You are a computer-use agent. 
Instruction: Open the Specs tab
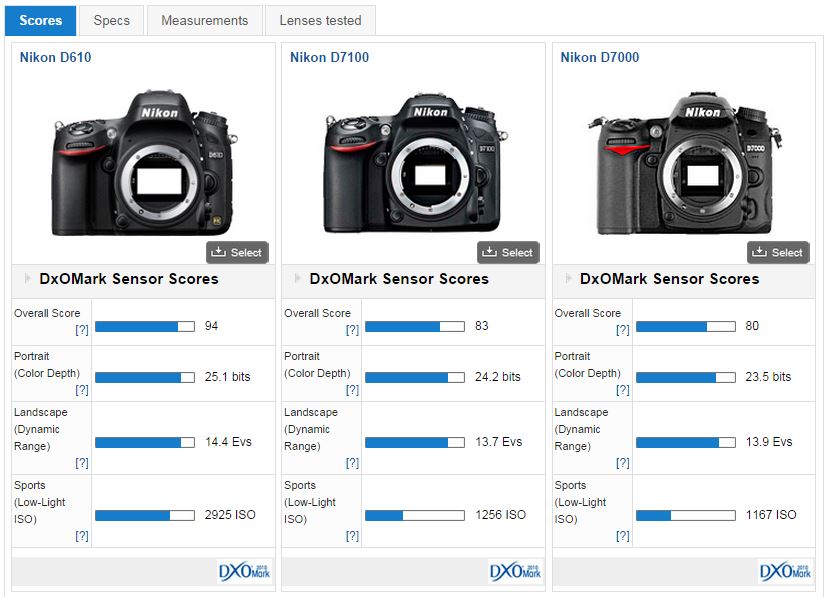coord(111,21)
